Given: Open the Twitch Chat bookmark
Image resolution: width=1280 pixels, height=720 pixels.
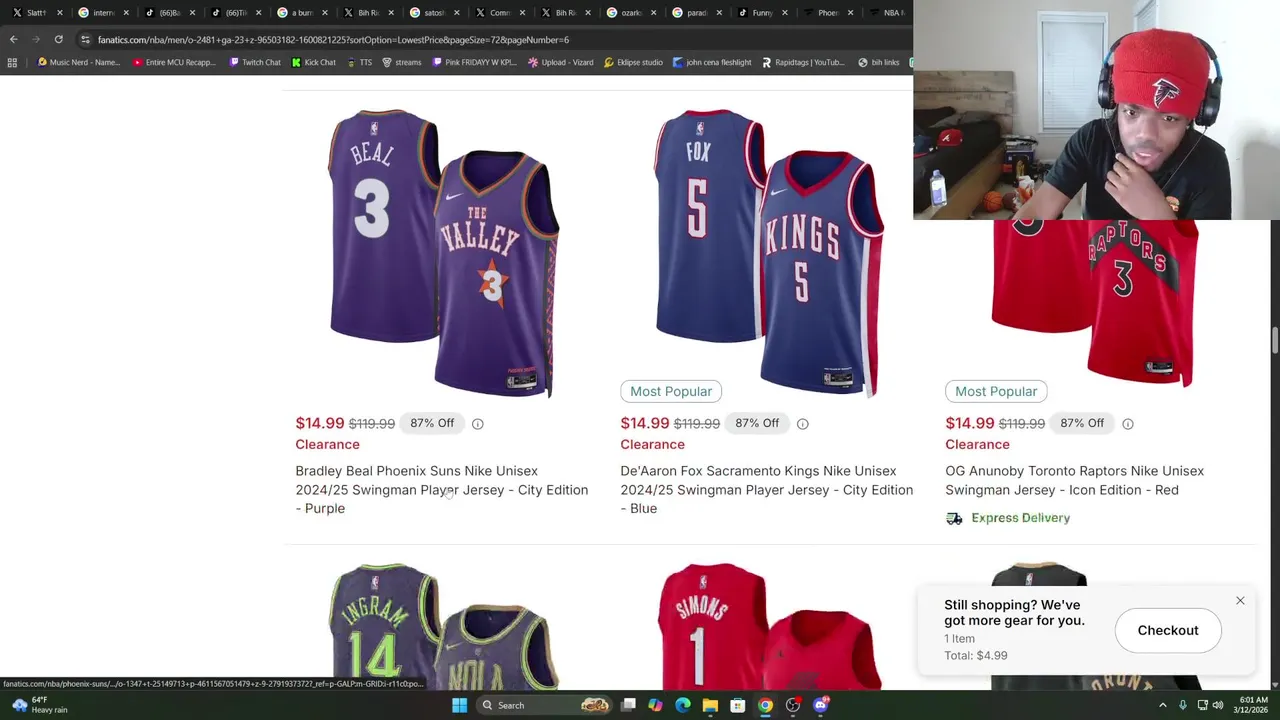Looking at the screenshot, I should [x=255, y=62].
